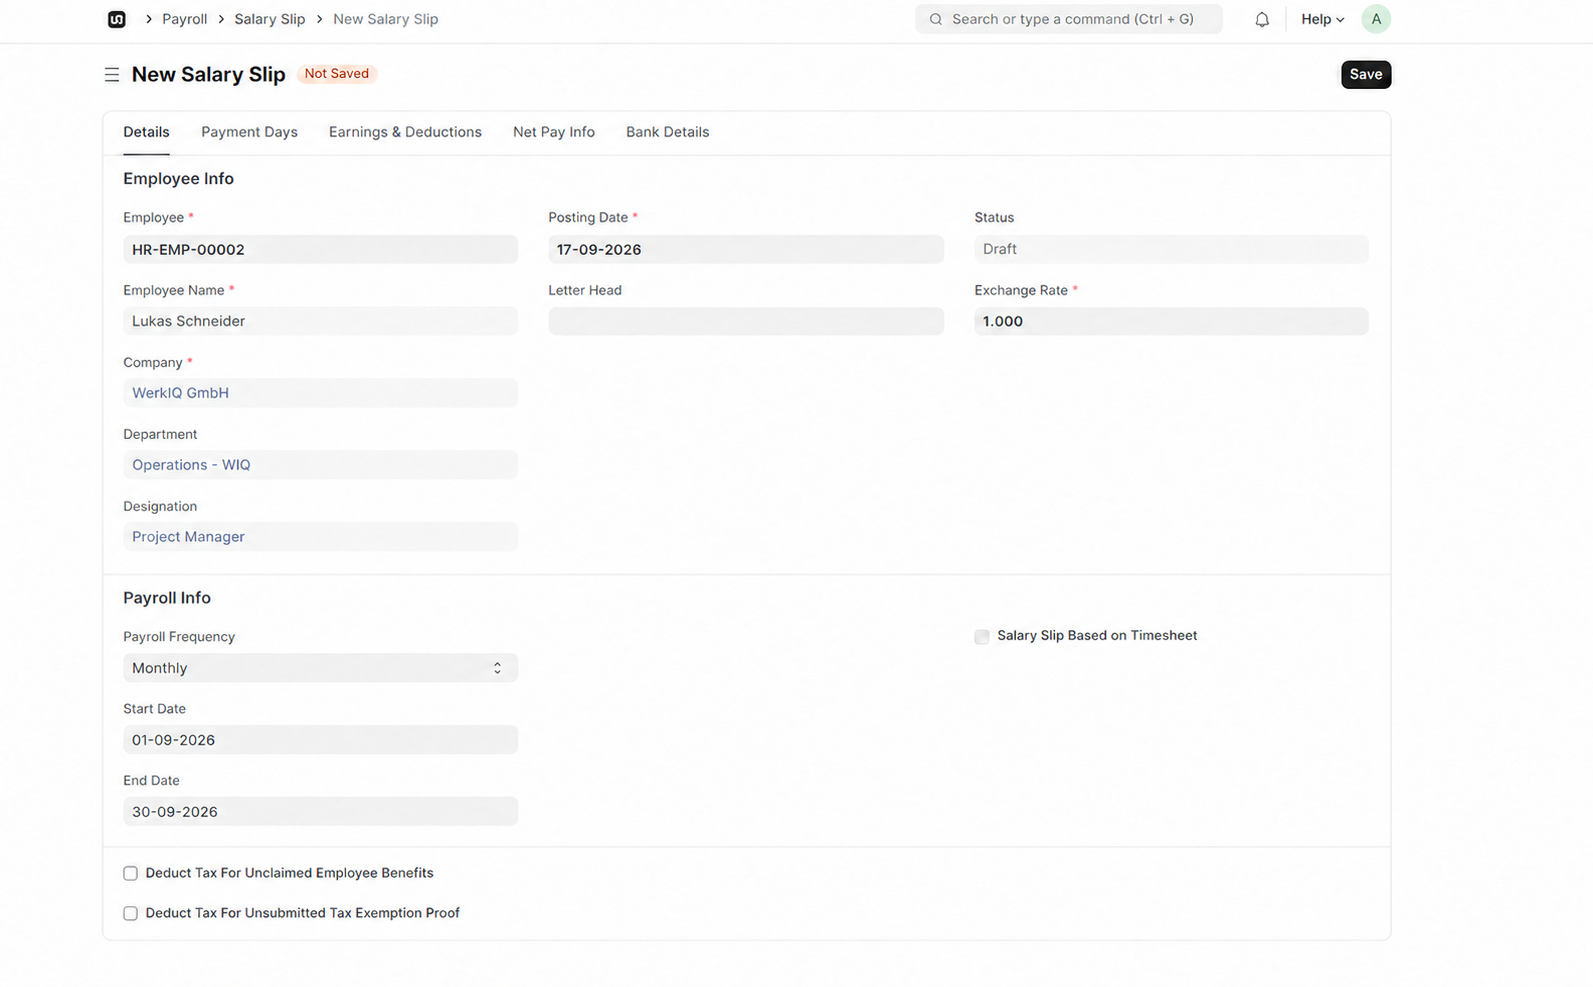1593x987 pixels.
Task: Expand the Help menu
Action: [1322, 19]
